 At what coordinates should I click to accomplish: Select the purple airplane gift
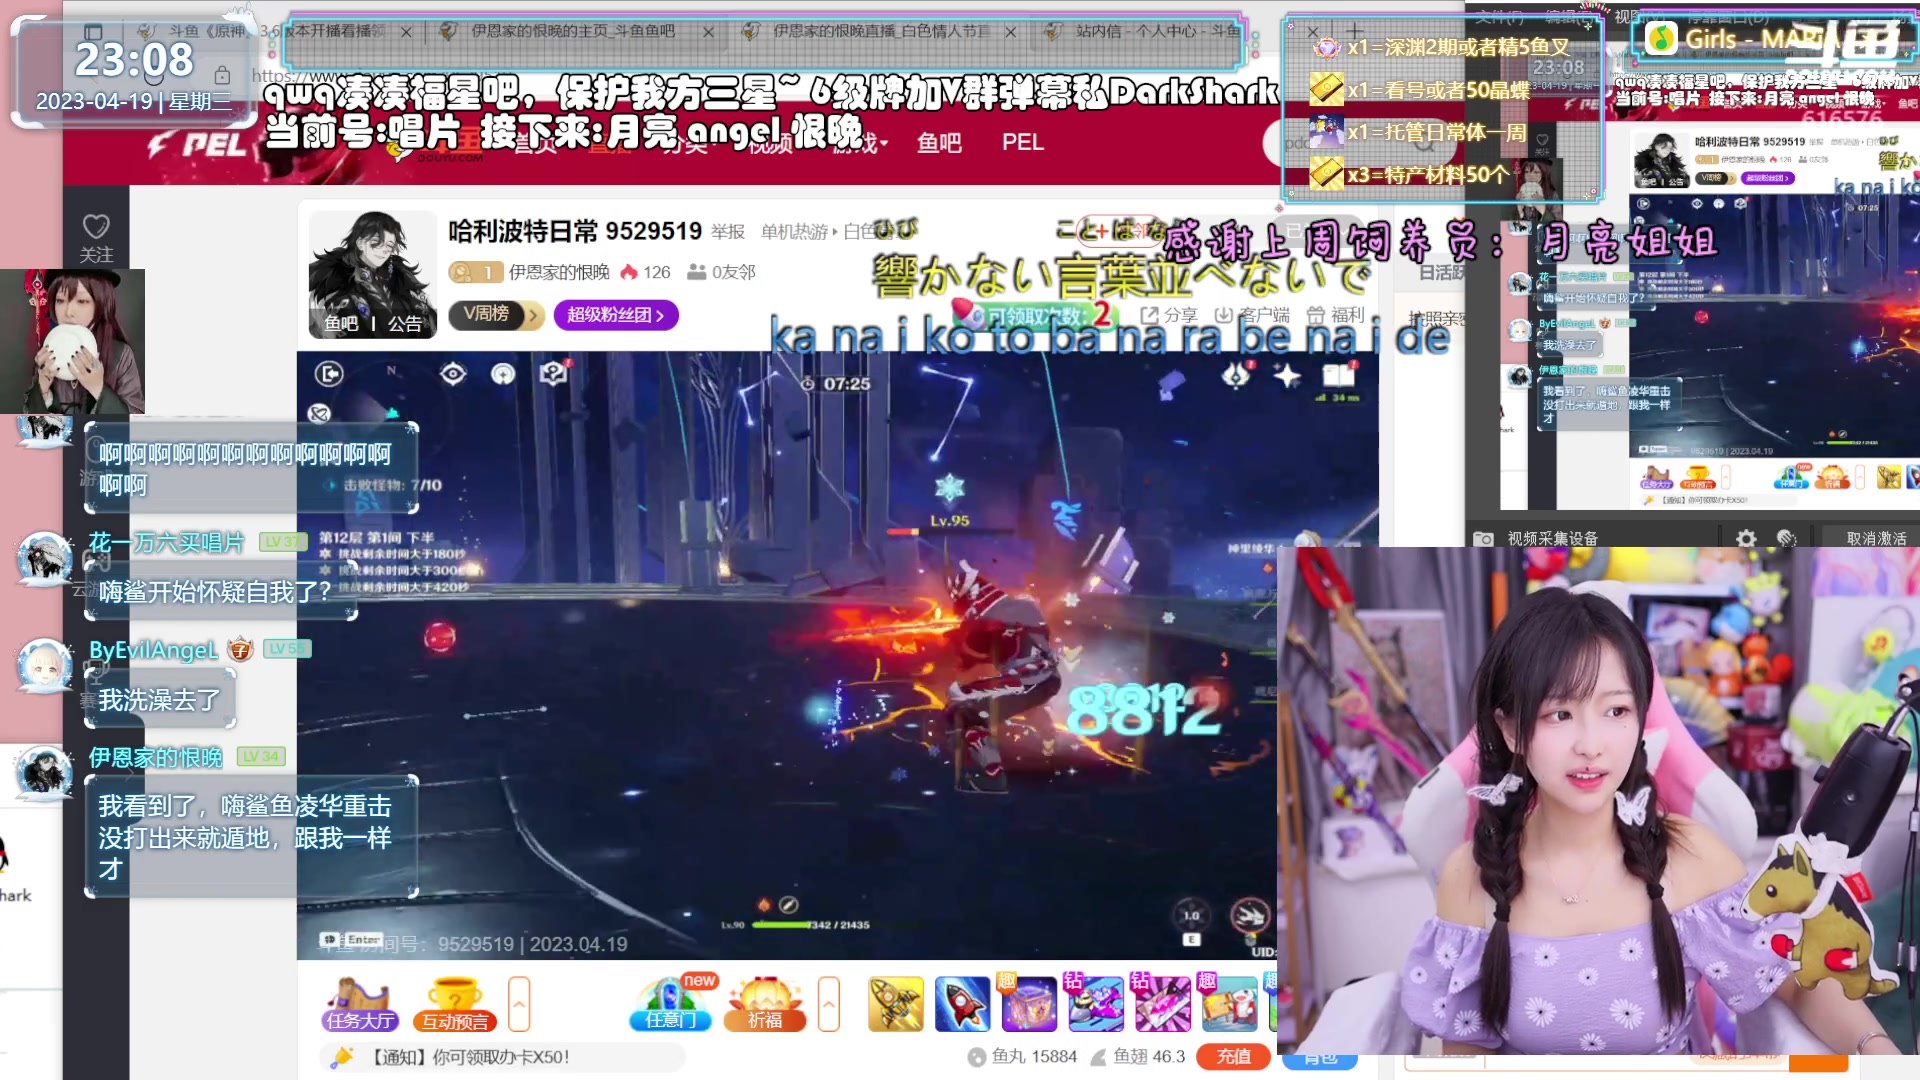pos(1096,1004)
